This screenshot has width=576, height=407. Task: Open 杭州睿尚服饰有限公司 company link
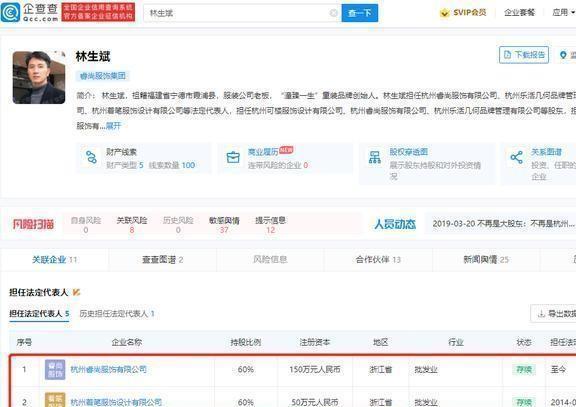coord(108,370)
